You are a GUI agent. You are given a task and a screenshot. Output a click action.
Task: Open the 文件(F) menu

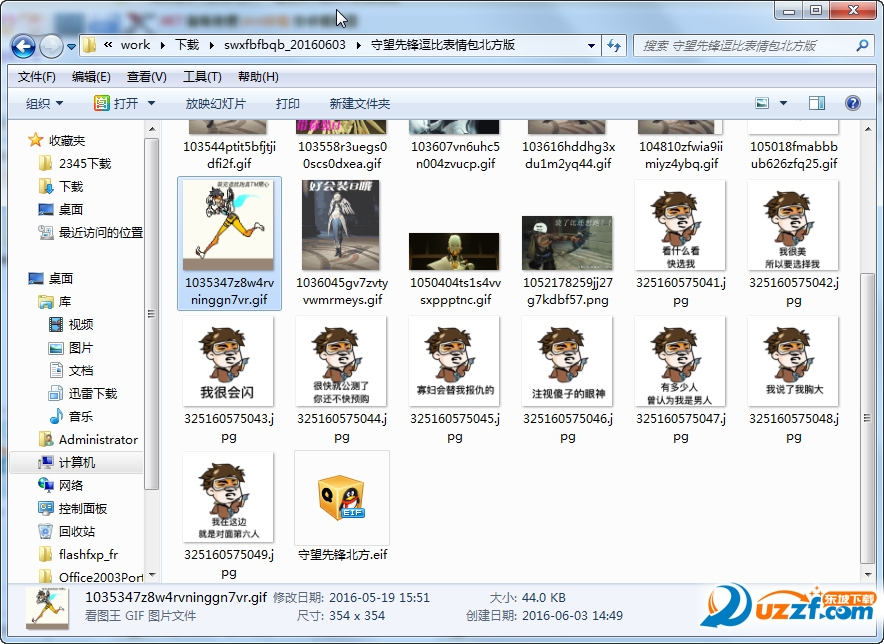point(37,77)
